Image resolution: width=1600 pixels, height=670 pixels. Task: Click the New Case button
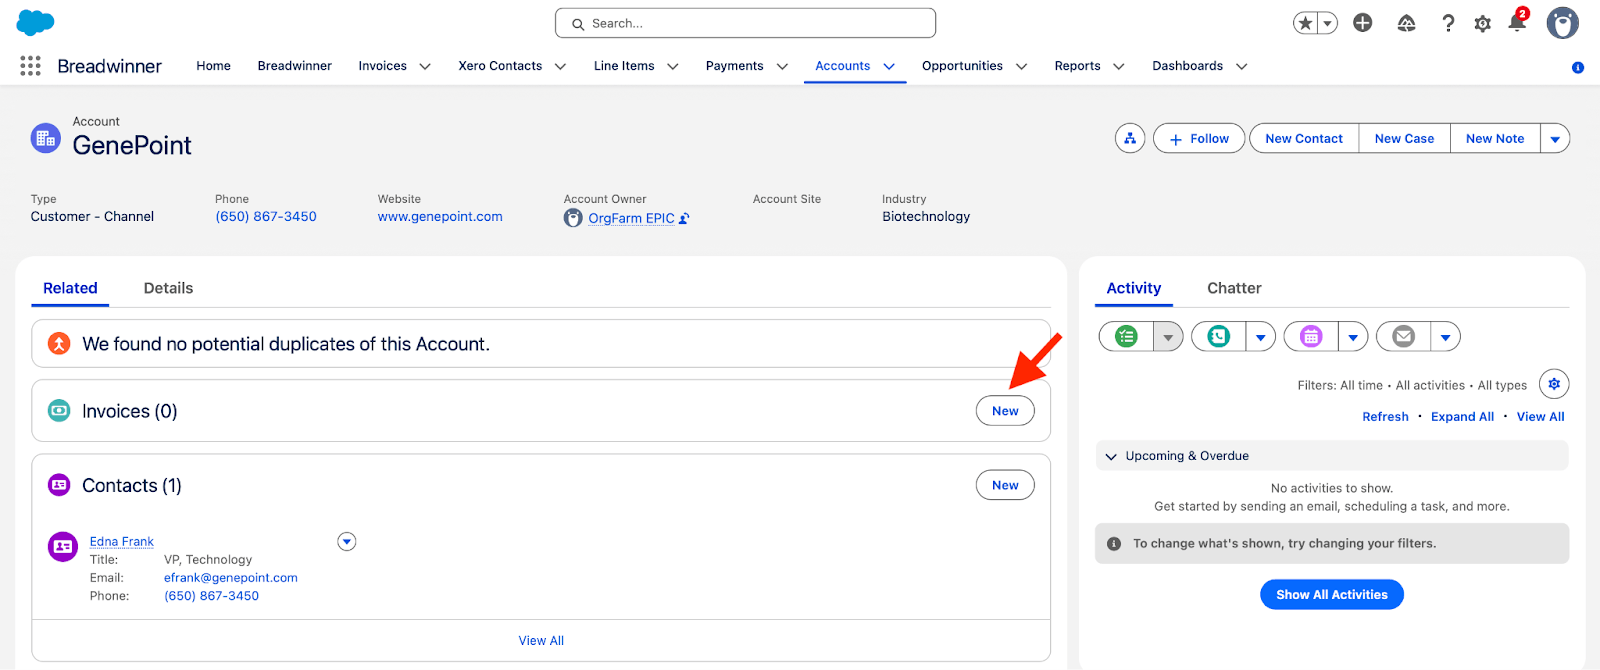pos(1404,139)
